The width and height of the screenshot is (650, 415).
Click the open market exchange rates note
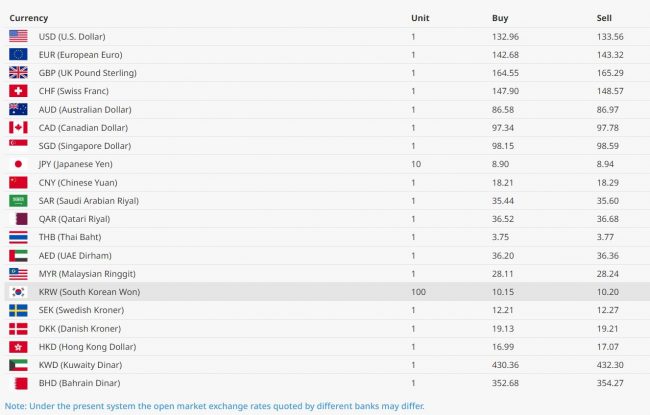click(214, 406)
